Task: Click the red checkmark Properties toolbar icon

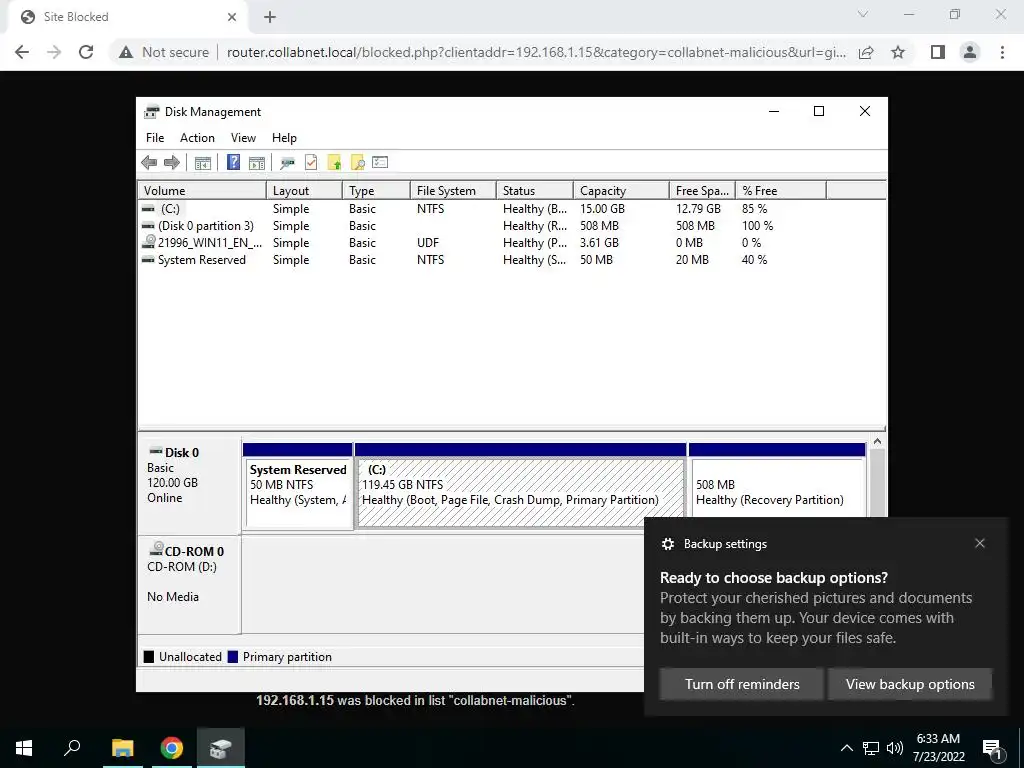Action: 311,163
